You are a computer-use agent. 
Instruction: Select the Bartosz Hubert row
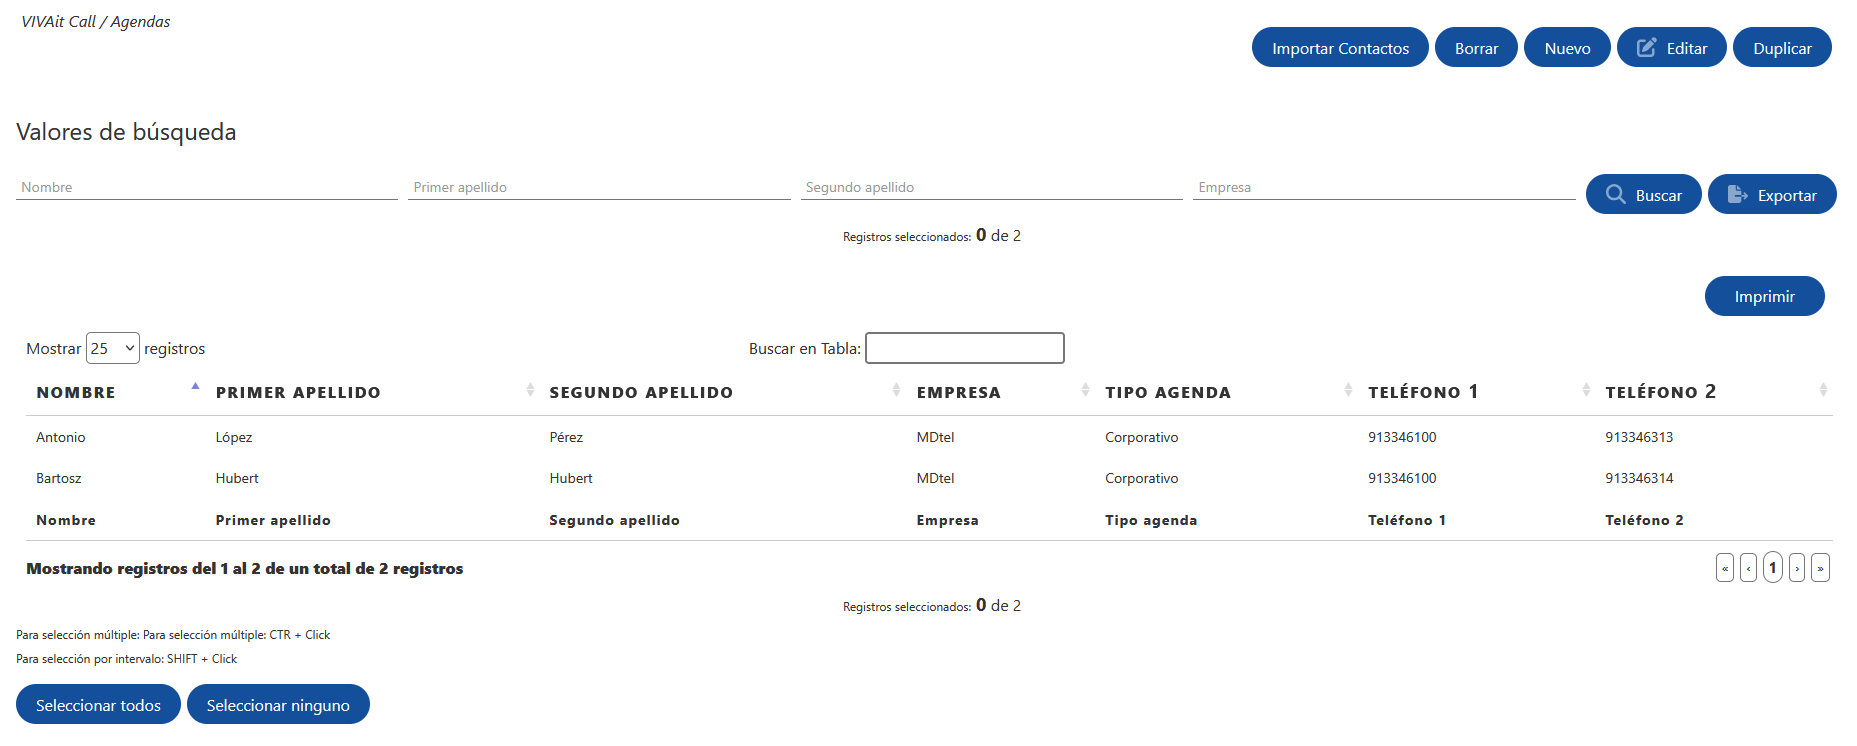pyautogui.click(x=929, y=478)
